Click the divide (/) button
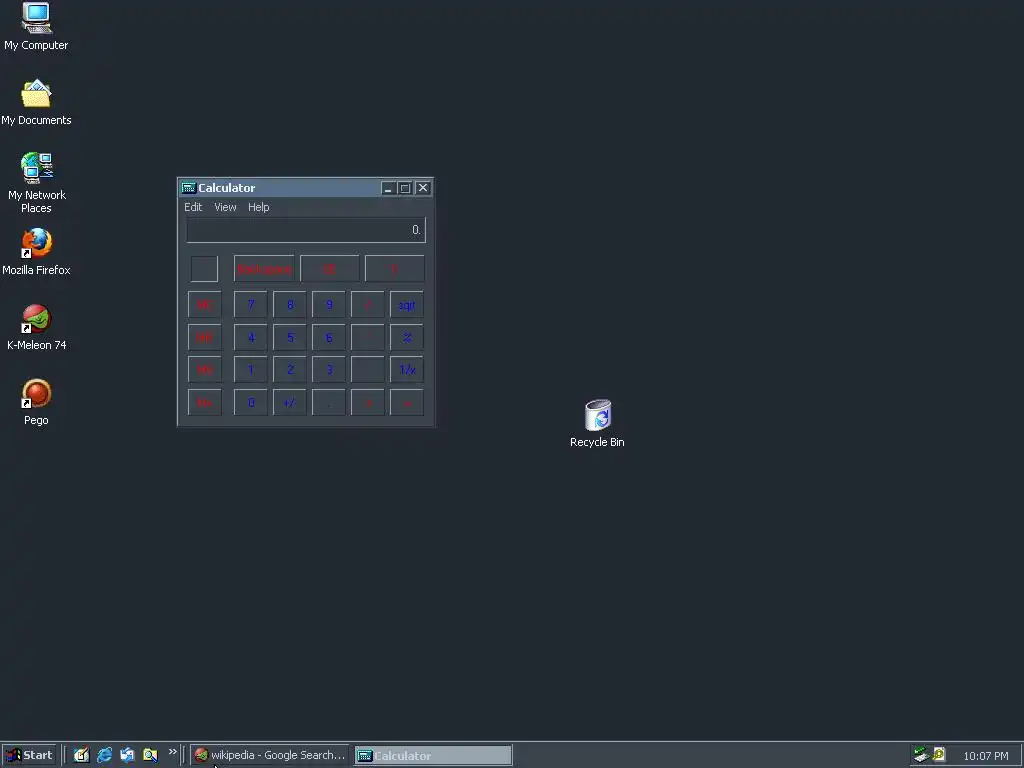The width and height of the screenshot is (1024, 768). point(368,304)
